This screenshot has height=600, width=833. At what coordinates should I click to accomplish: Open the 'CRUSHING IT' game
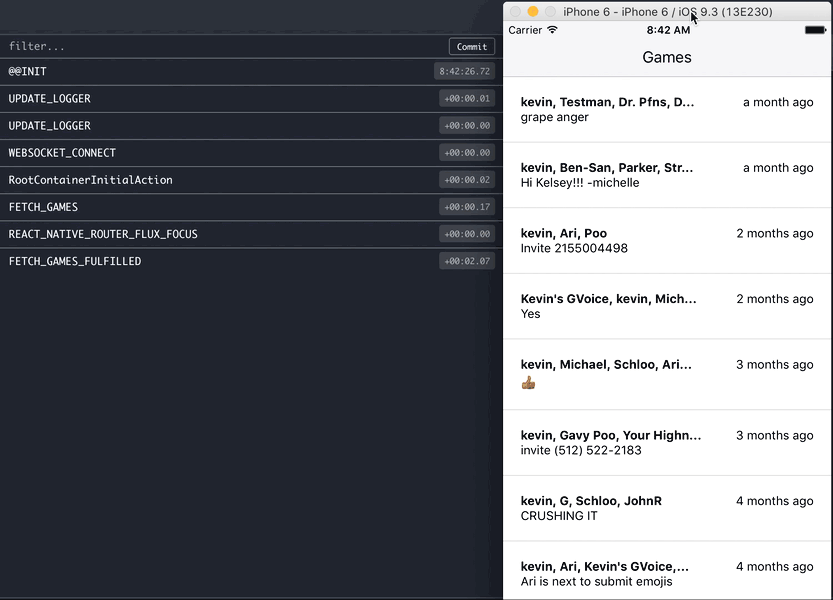pyautogui.click(x=667, y=508)
